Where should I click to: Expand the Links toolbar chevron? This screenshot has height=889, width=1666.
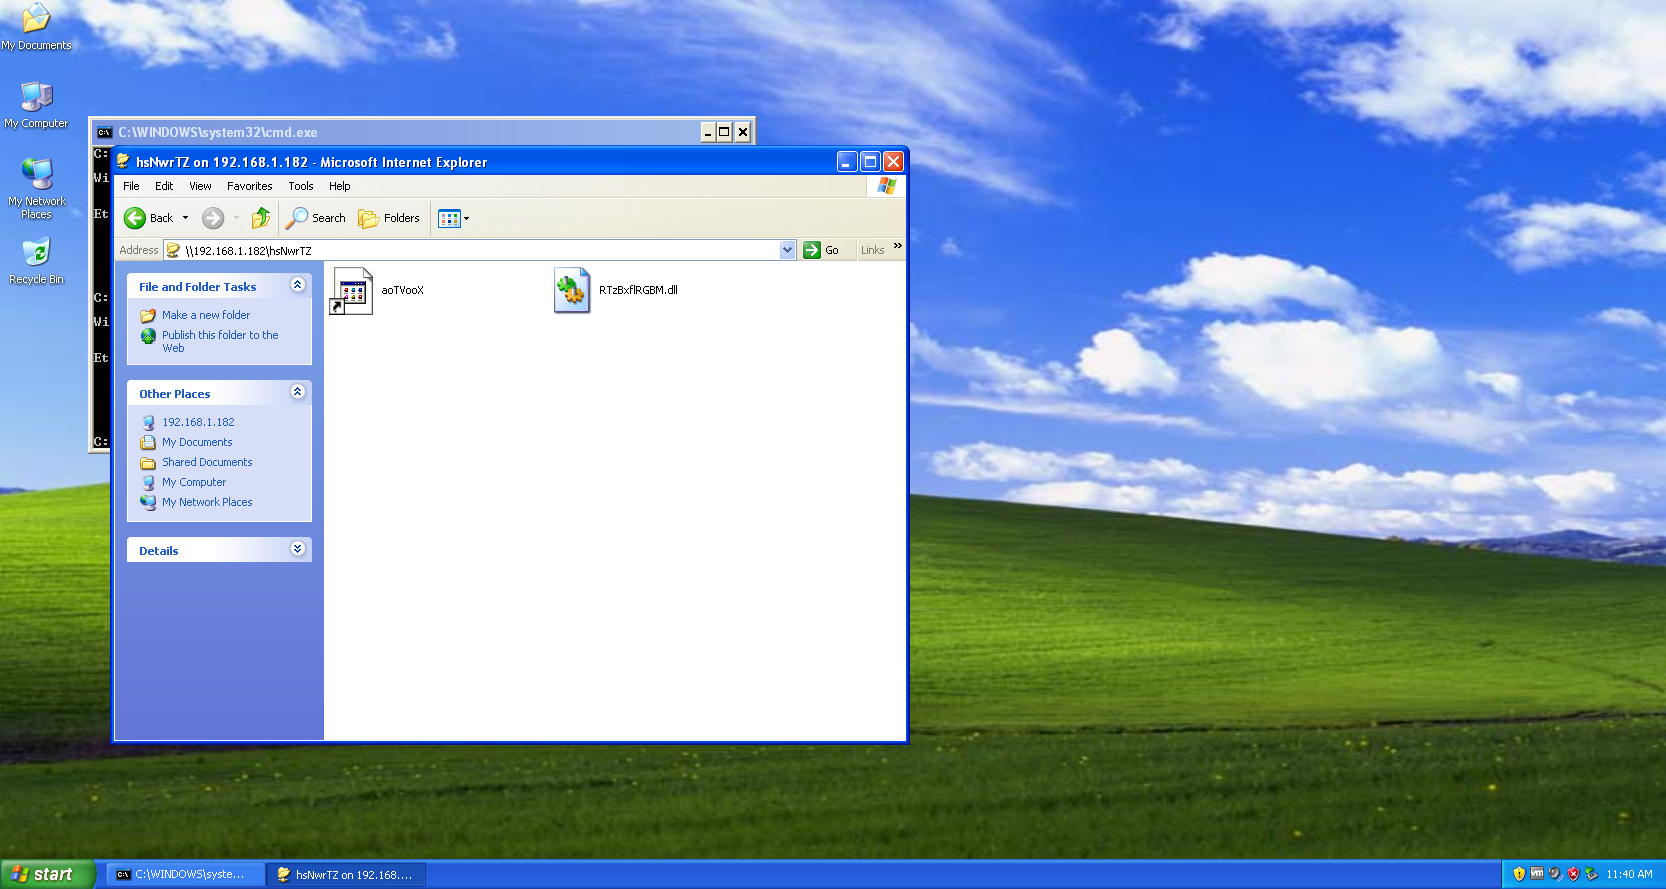[897, 246]
